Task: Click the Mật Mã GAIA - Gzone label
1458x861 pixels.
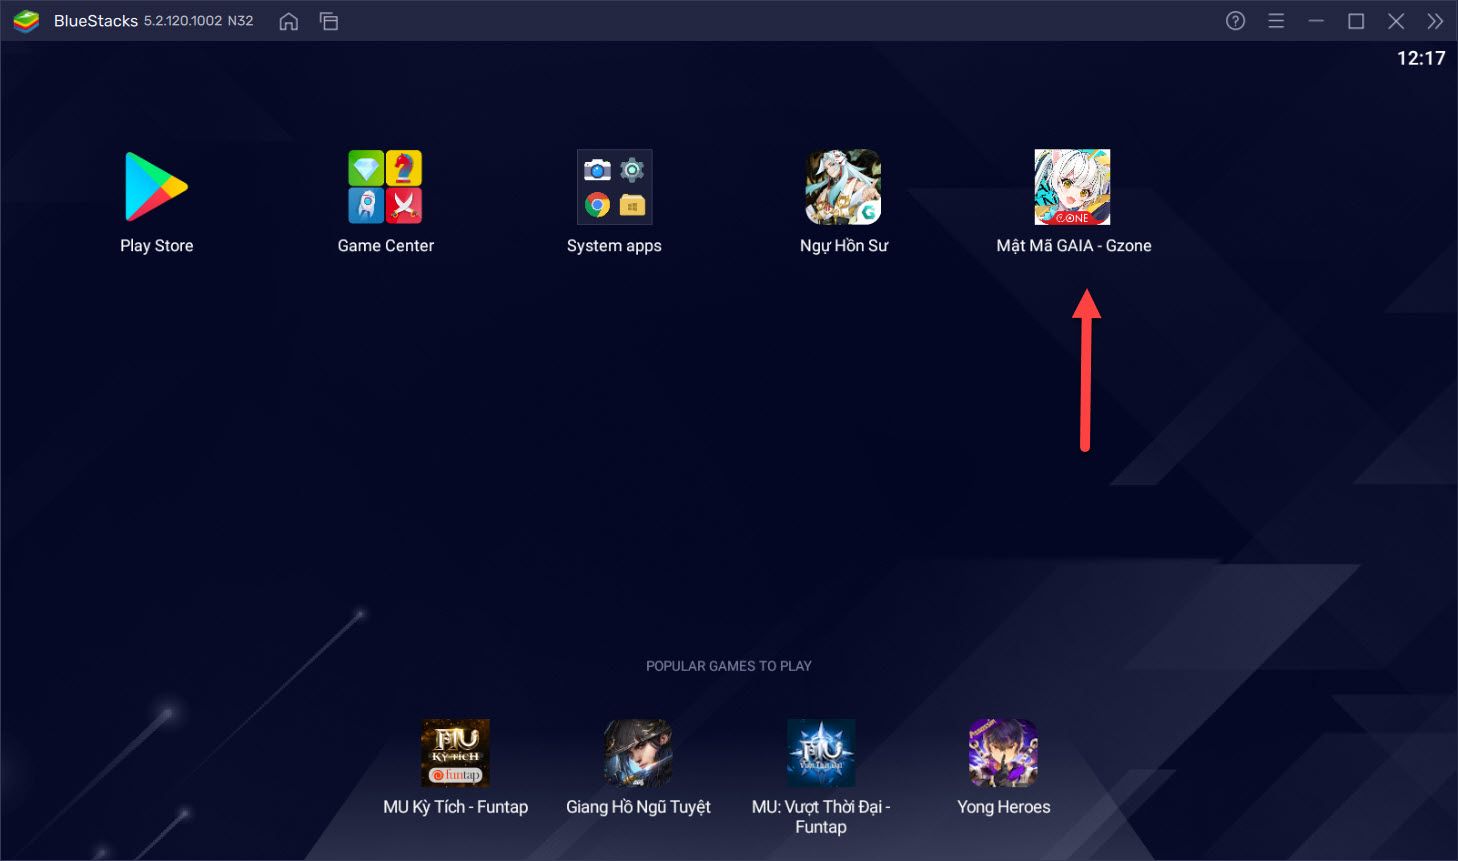Action: click(1074, 246)
